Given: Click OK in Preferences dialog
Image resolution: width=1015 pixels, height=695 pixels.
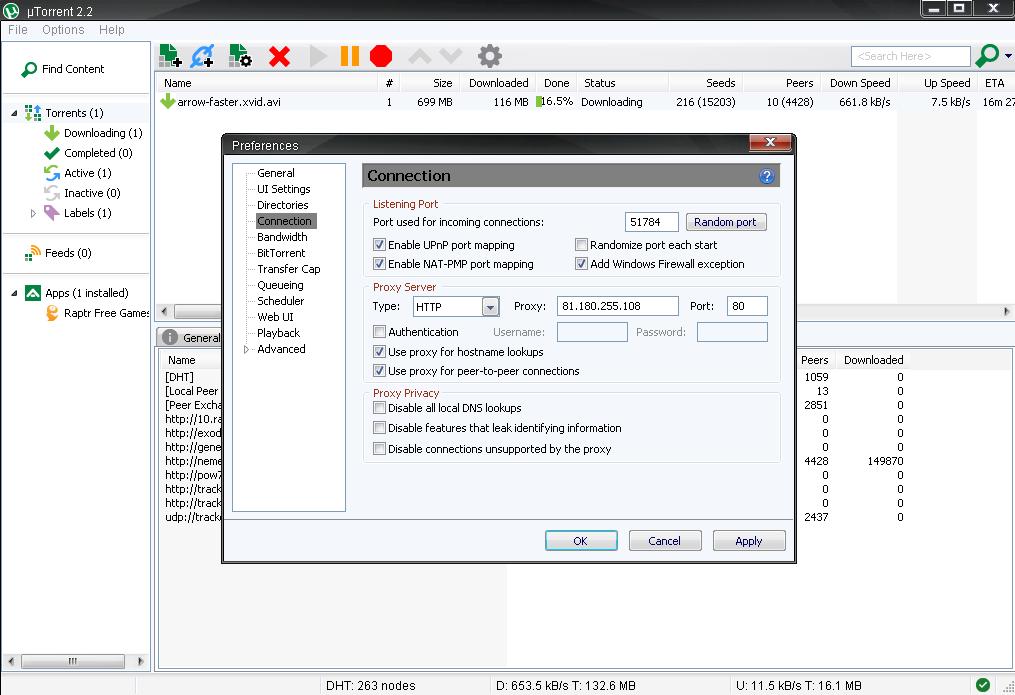Looking at the screenshot, I should click(x=581, y=541).
